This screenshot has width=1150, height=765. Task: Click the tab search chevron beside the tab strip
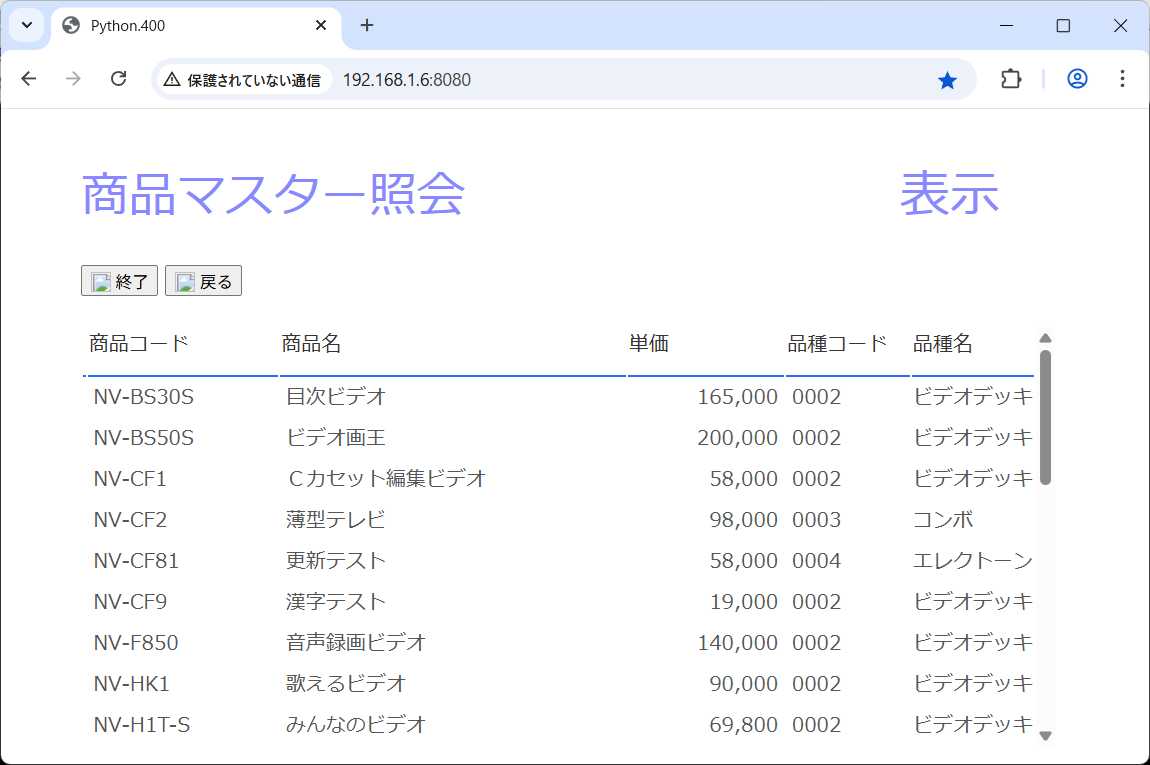coord(25,25)
